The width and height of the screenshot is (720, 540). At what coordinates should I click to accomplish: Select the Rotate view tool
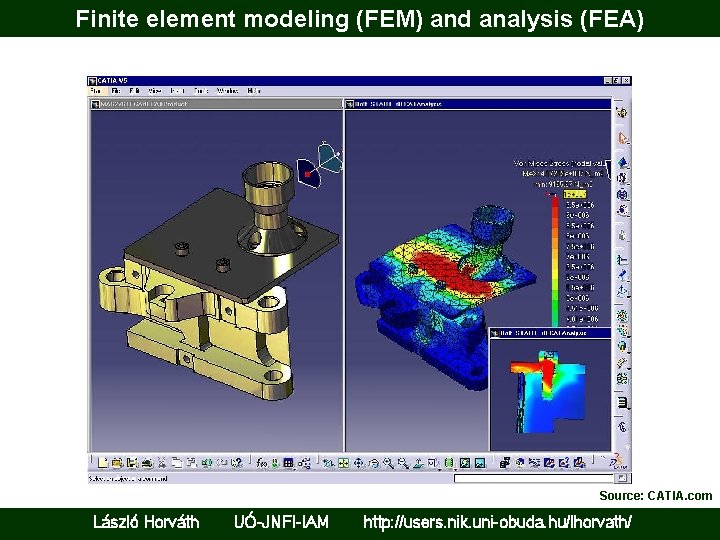pos(374,463)
